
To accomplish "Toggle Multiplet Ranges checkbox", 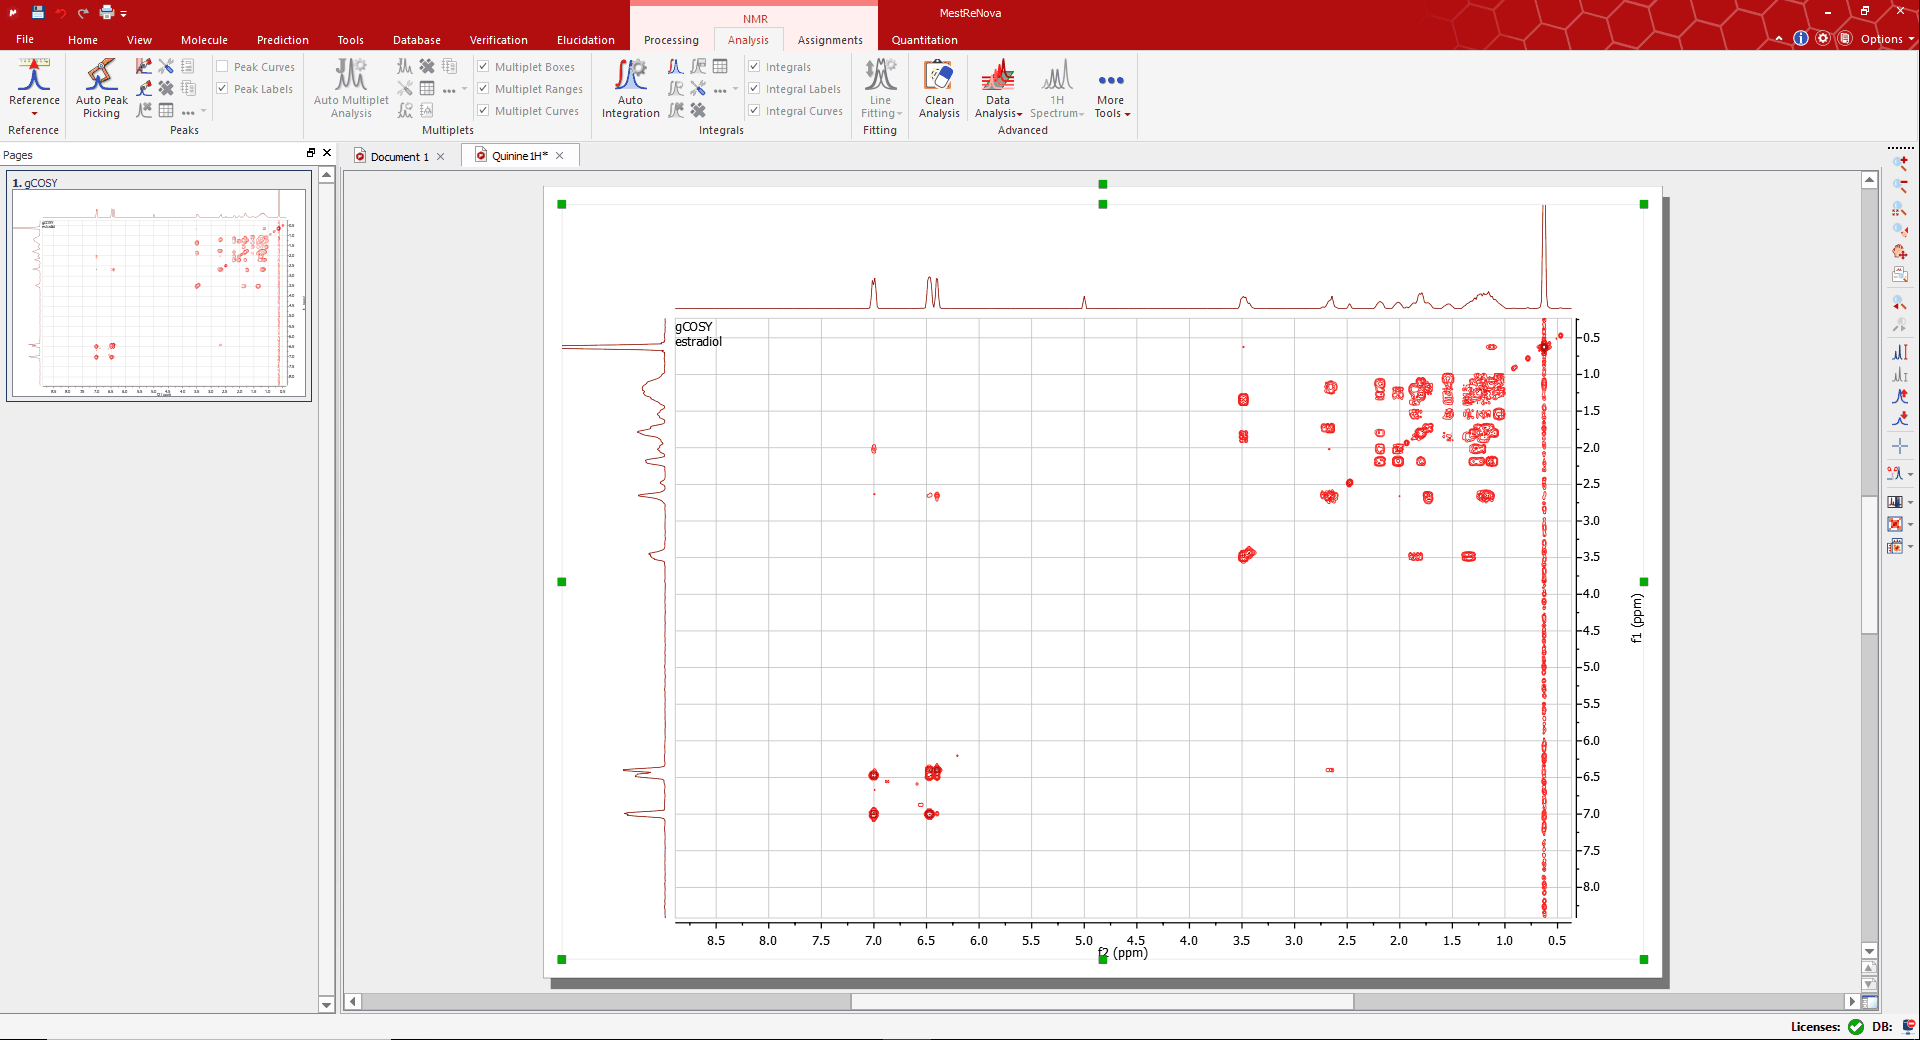I will [483, 89].
